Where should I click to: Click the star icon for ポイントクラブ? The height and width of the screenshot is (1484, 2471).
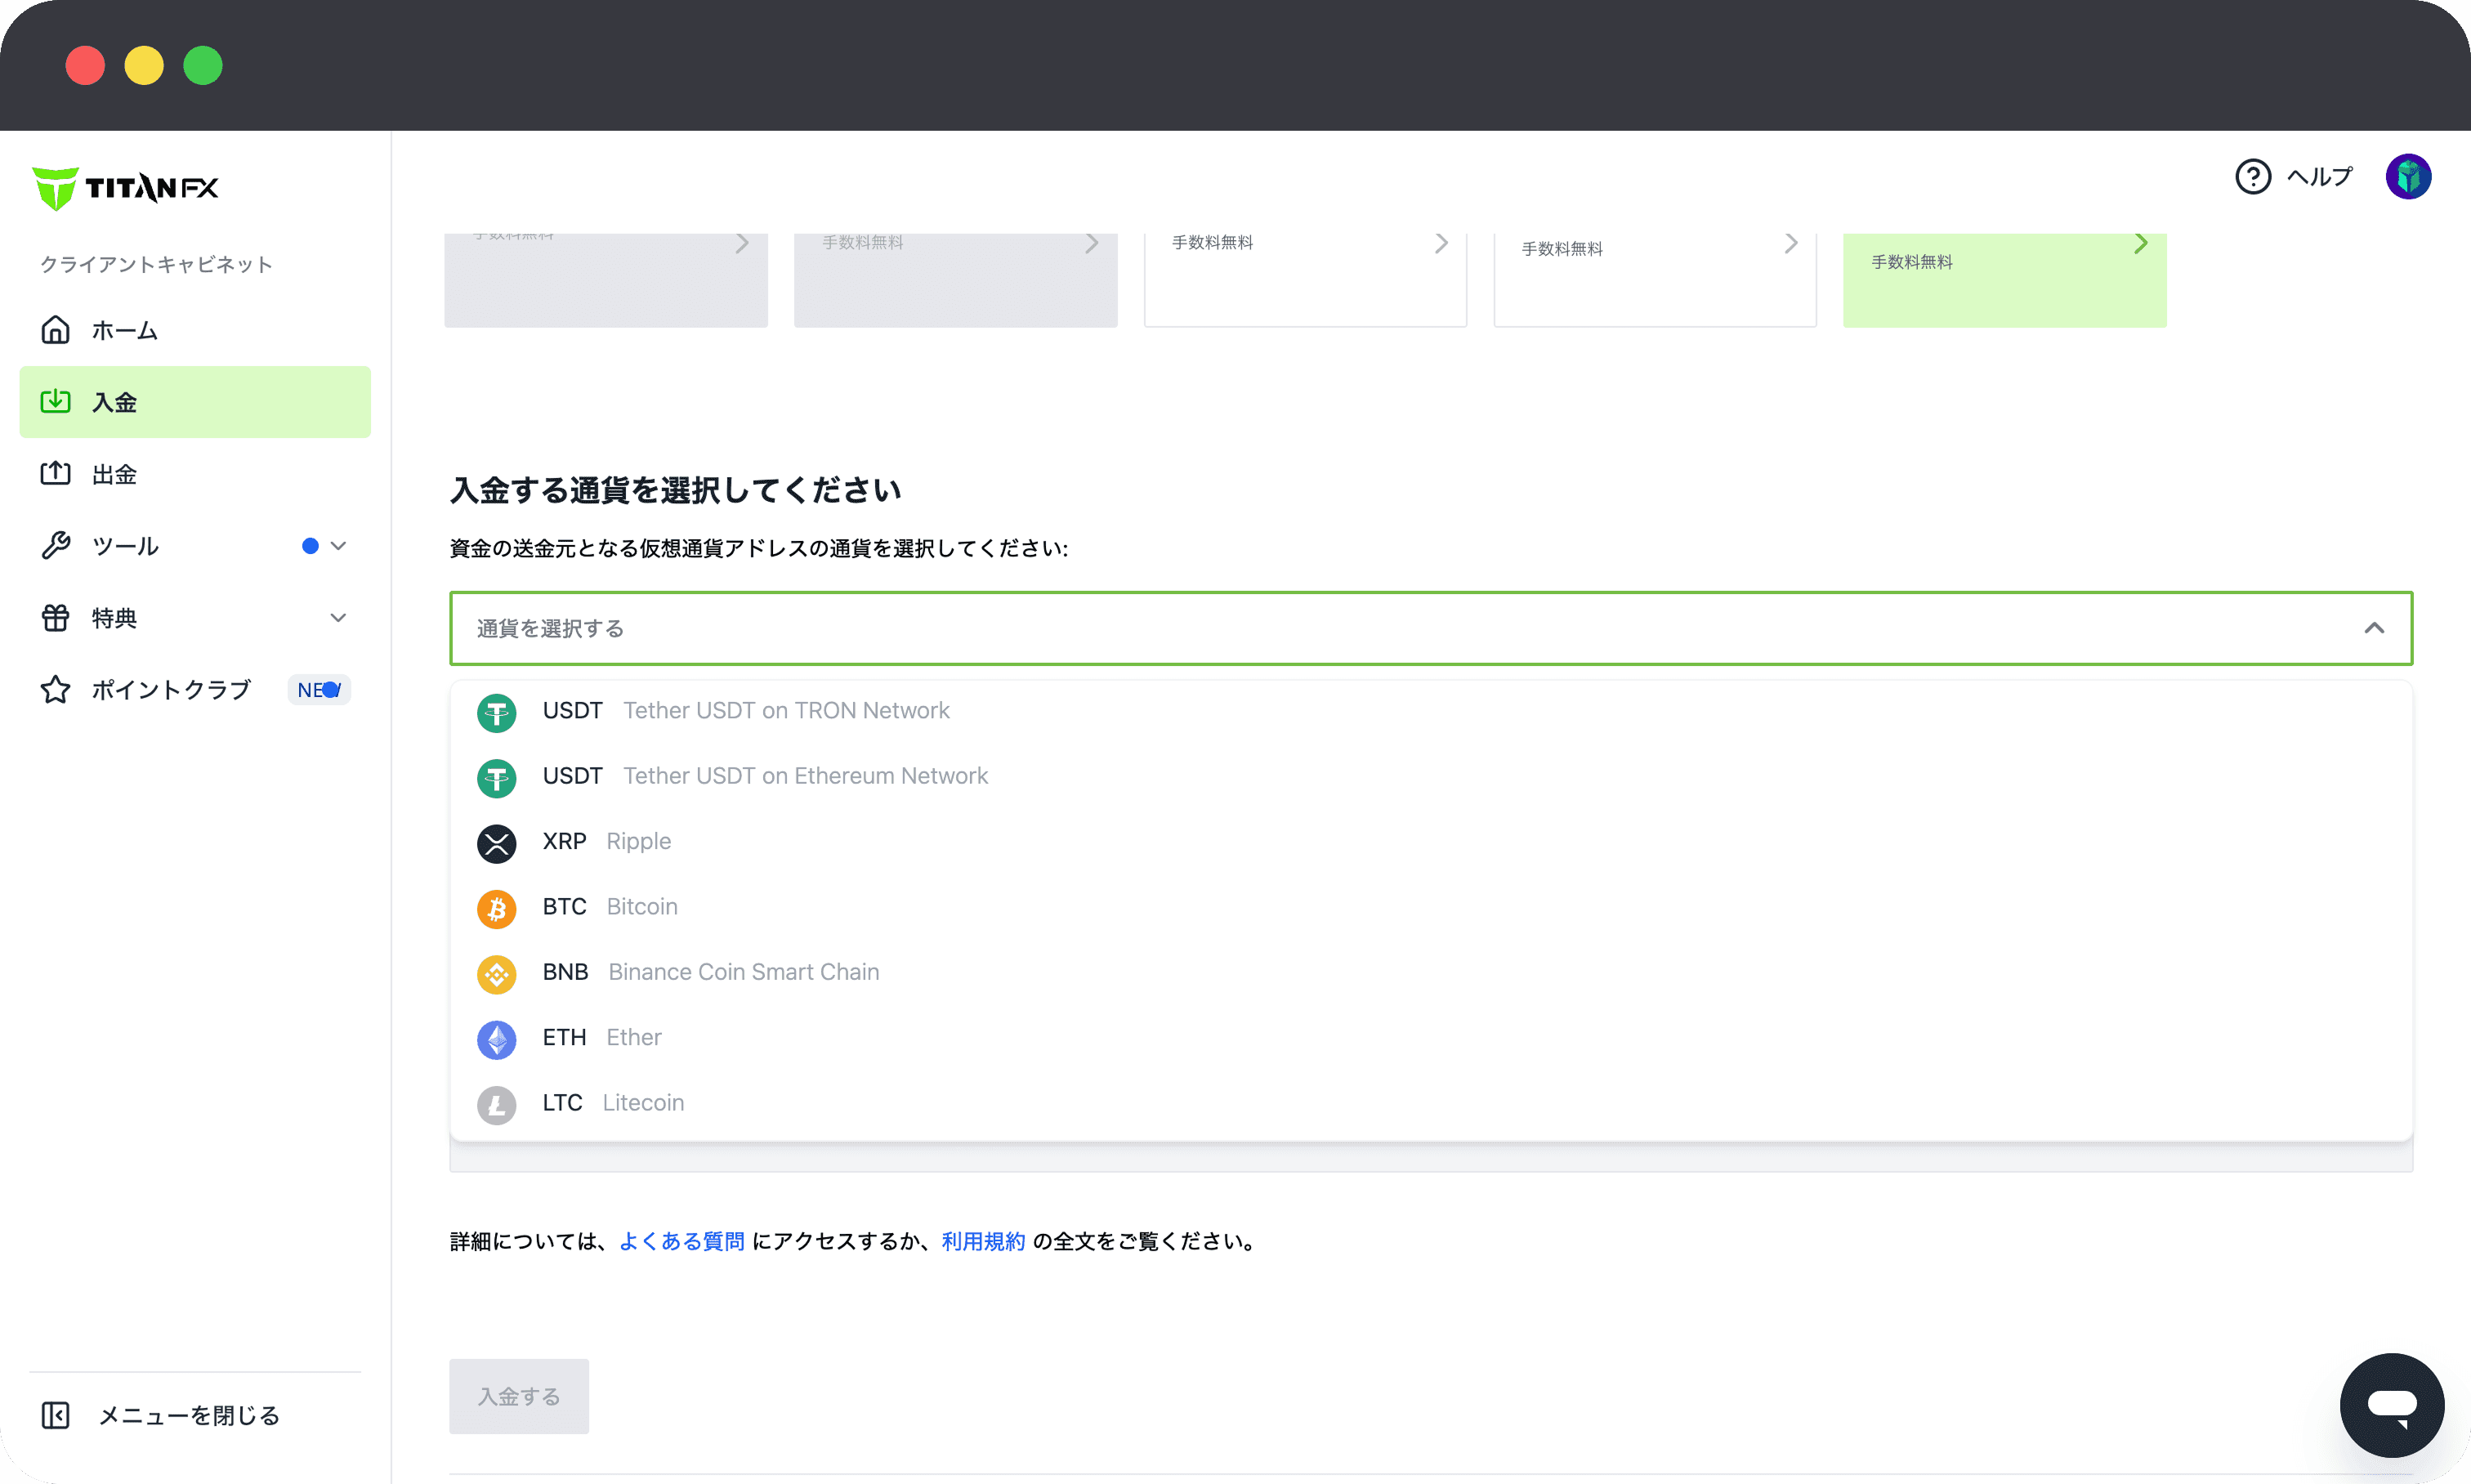(x=56, y=690)
